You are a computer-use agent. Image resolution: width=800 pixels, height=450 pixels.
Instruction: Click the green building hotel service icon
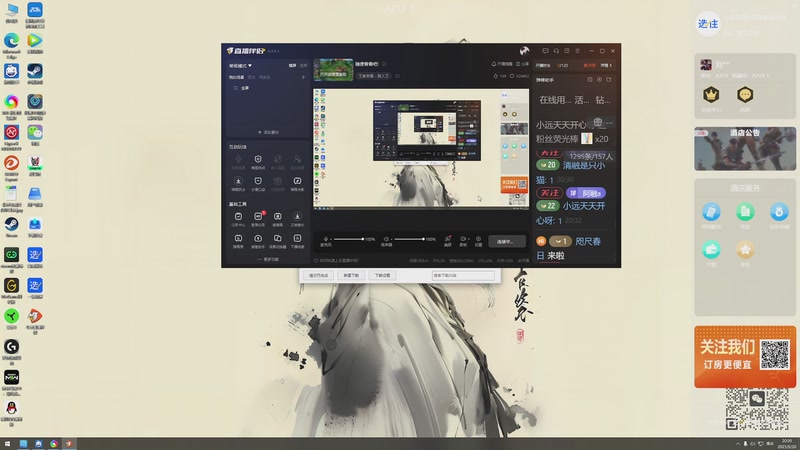pyautogui.click(x=745, y=212)
